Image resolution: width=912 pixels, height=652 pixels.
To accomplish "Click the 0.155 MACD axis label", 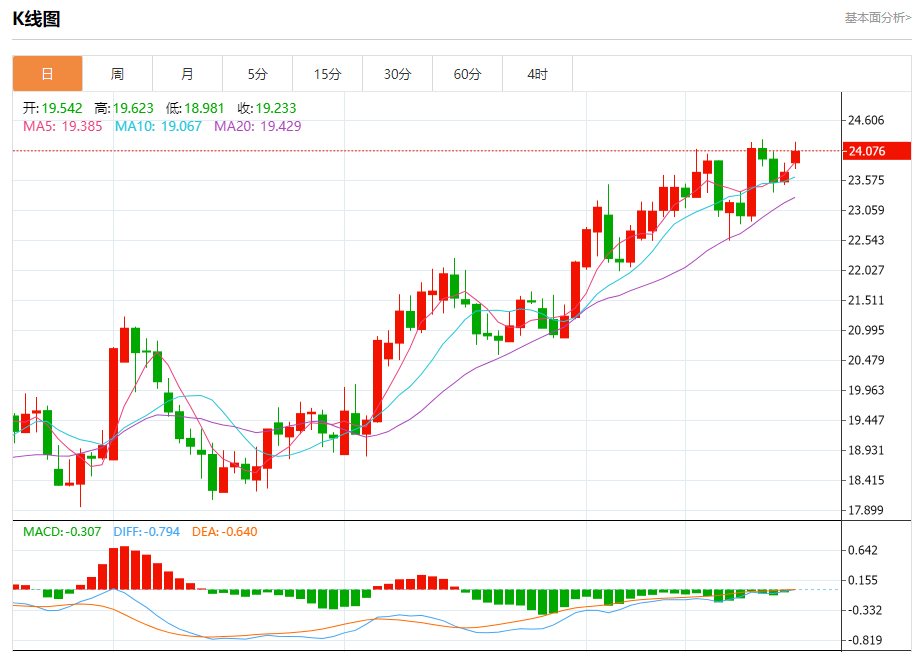I will point(863,580).
